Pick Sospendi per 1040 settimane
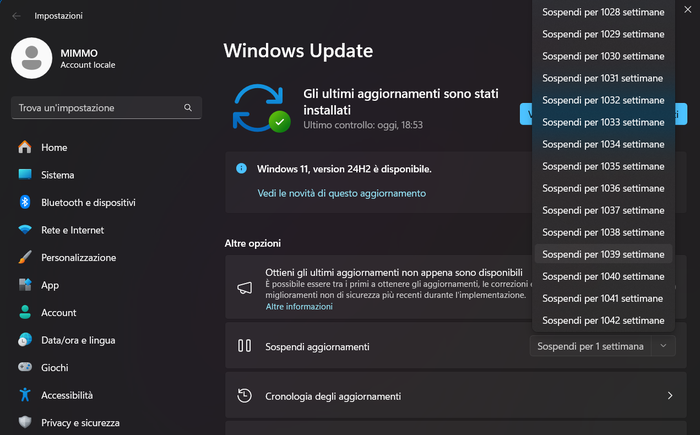Viewport: 700px width, 435px height. 603,276
